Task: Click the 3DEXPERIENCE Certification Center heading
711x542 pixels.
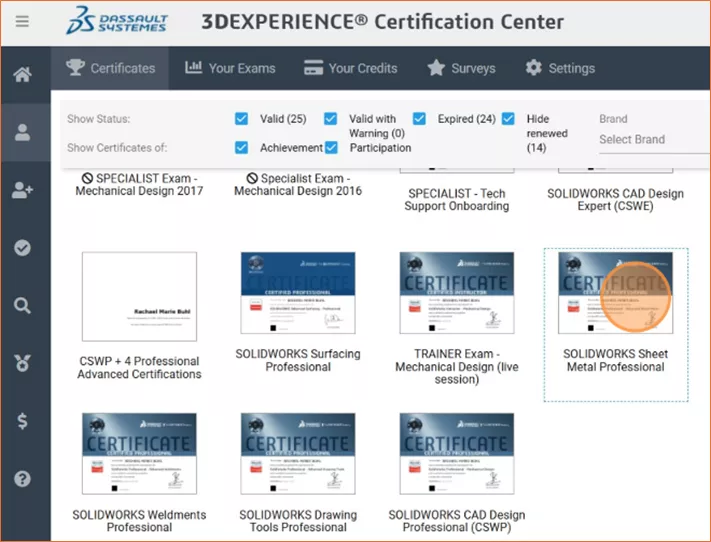Action: pos(382,22)
